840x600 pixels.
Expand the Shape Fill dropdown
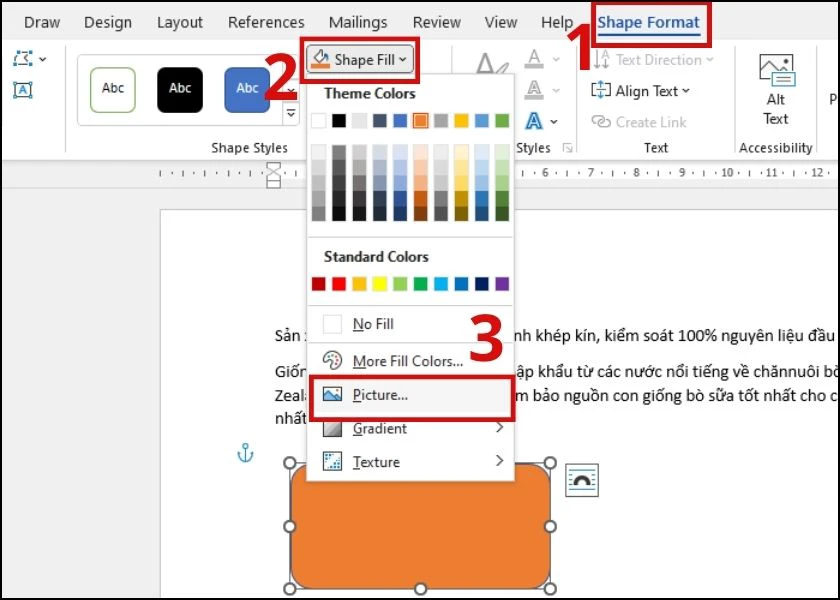pyautogui.click(x=360, y=60)
